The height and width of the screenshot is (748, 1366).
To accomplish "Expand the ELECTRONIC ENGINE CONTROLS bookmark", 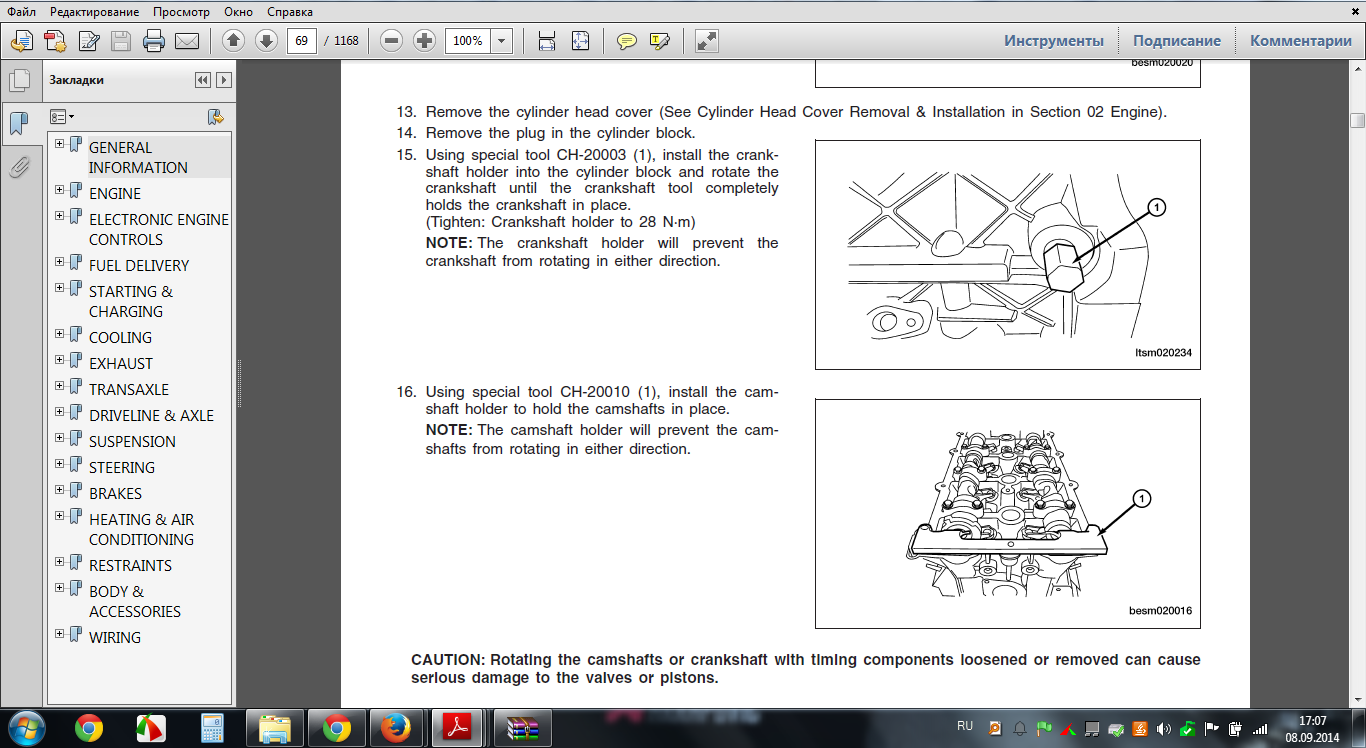I will (x=60, y=216).
